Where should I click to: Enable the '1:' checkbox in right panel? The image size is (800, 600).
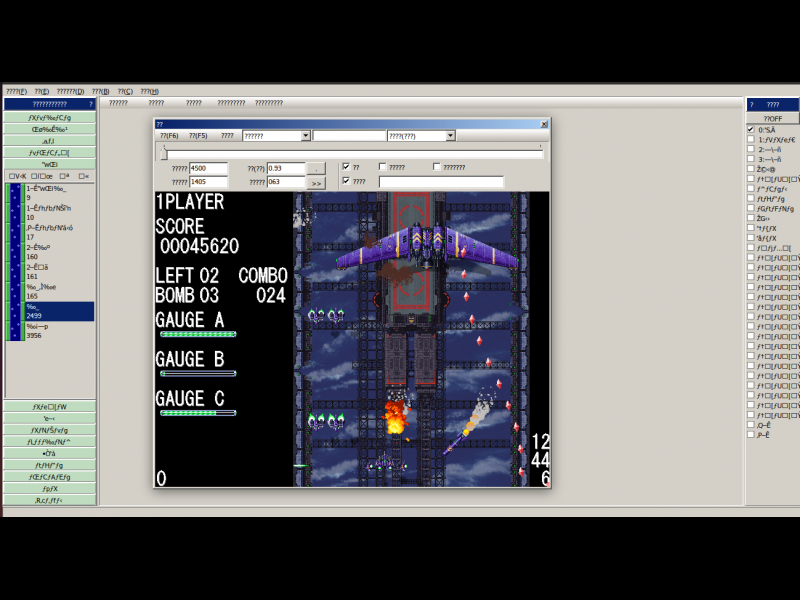[x=752, y=140]
